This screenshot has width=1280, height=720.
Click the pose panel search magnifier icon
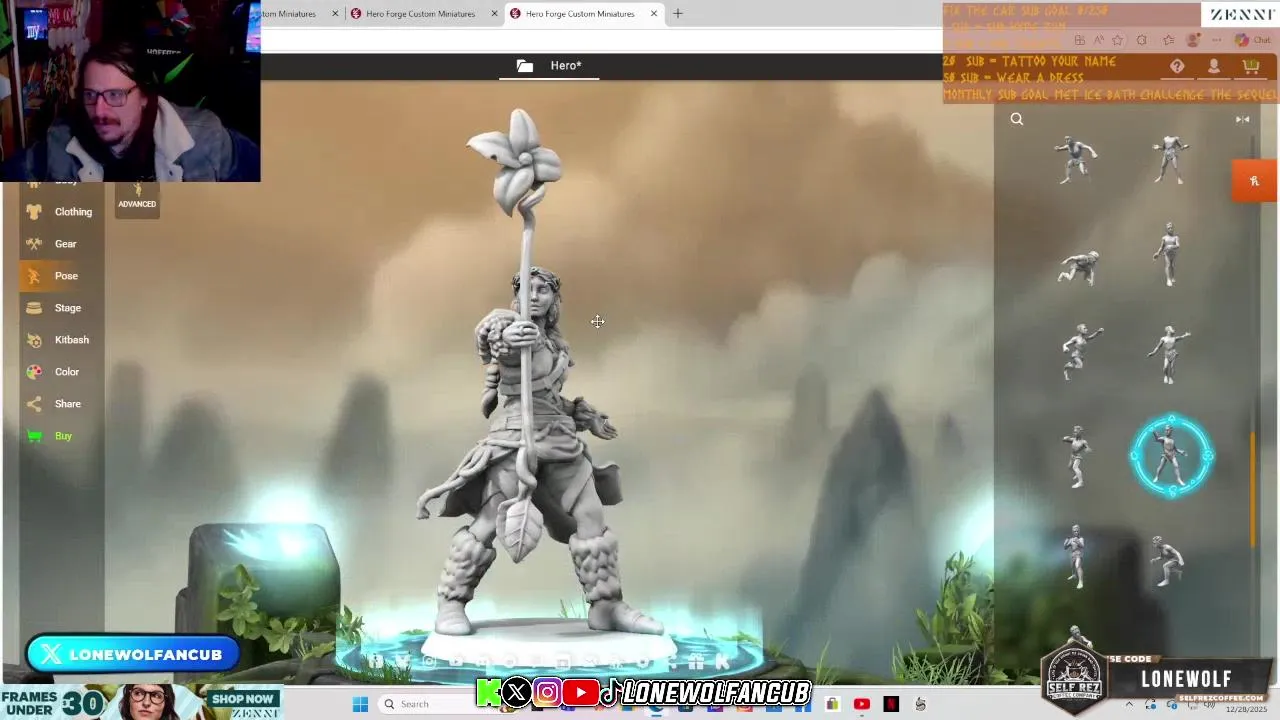(x=1017, y=119)
